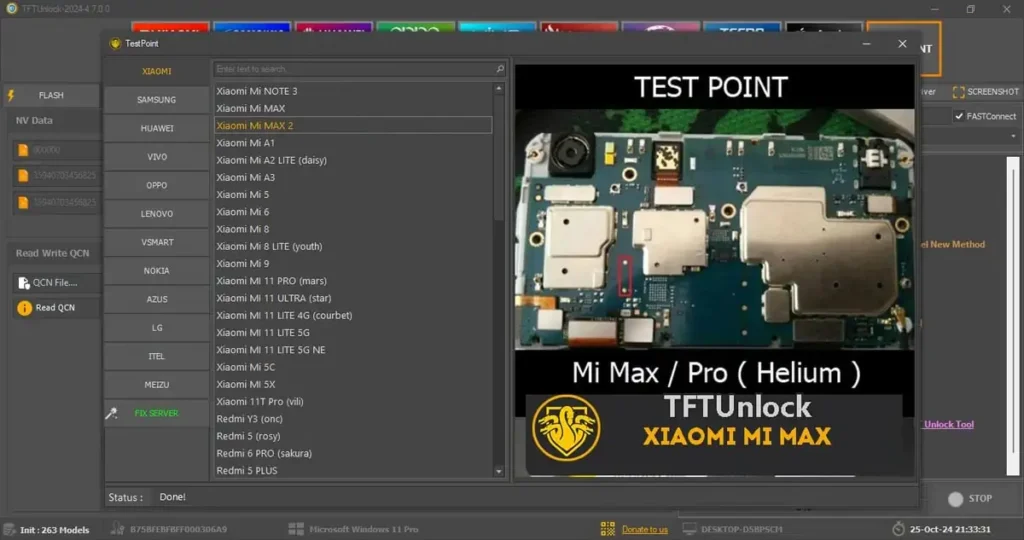Click Read QCN in main window
Screen dimensions: 1024x540
pos(55,308)
